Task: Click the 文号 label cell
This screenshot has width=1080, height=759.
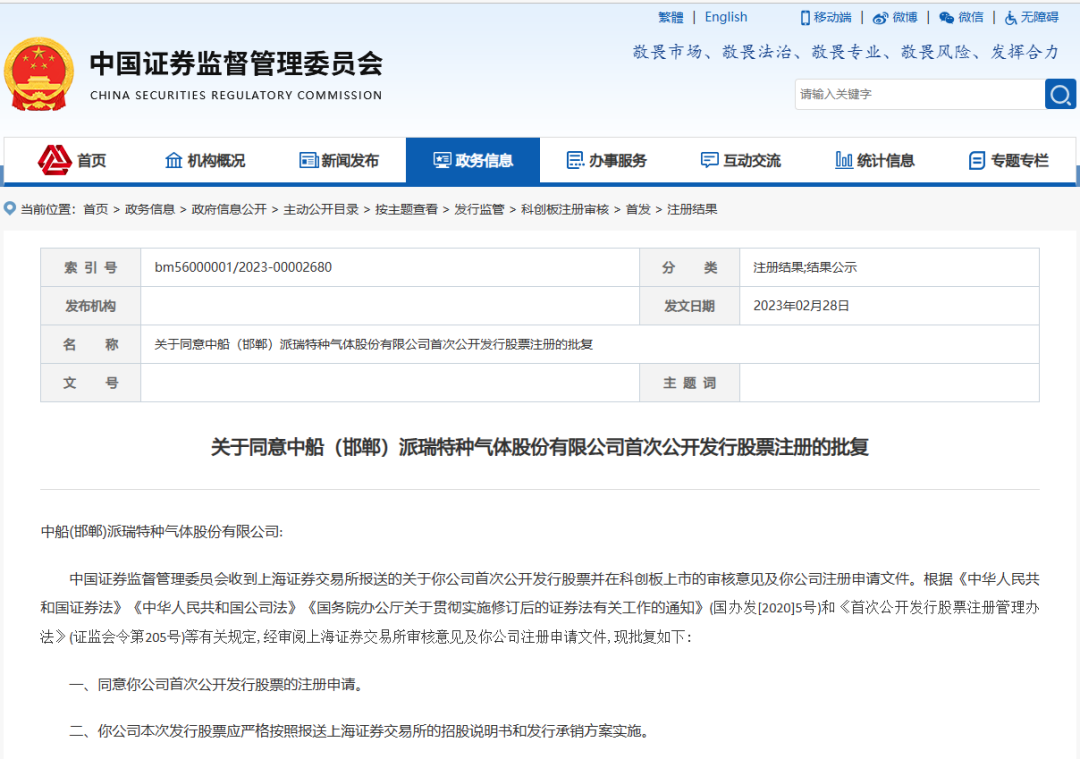Action: (90, 383)
